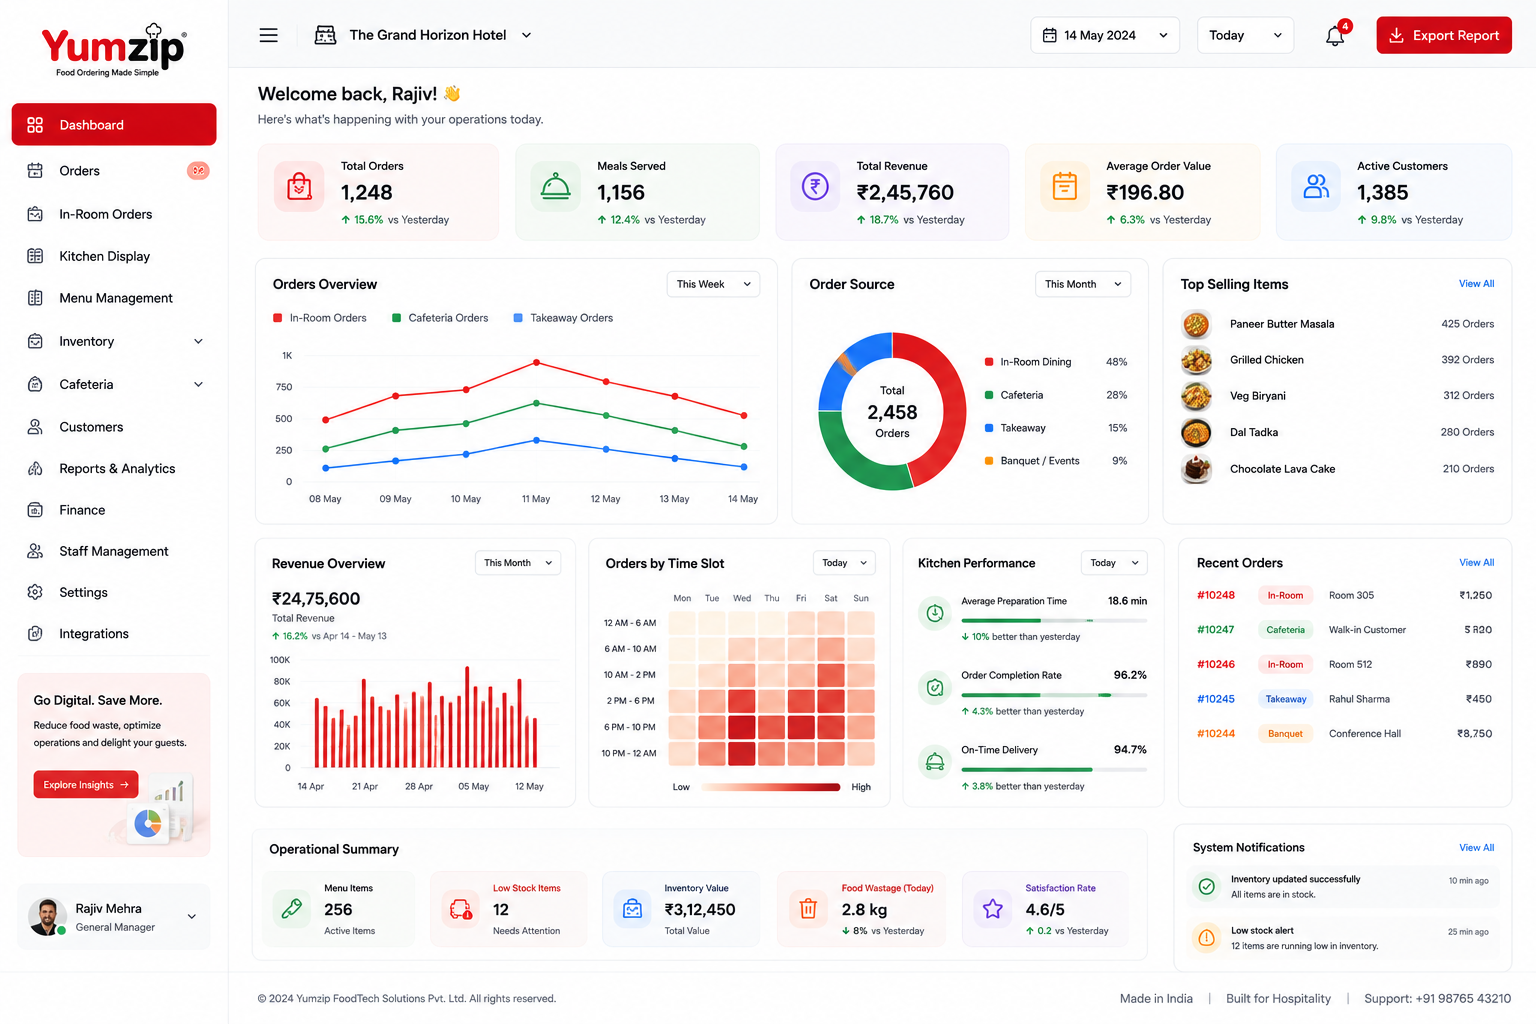The height and width of the screenshot is (1024, 1536).
Task: Open the 14 May 2024 date picker
Action: click(x=1105, y=35)
